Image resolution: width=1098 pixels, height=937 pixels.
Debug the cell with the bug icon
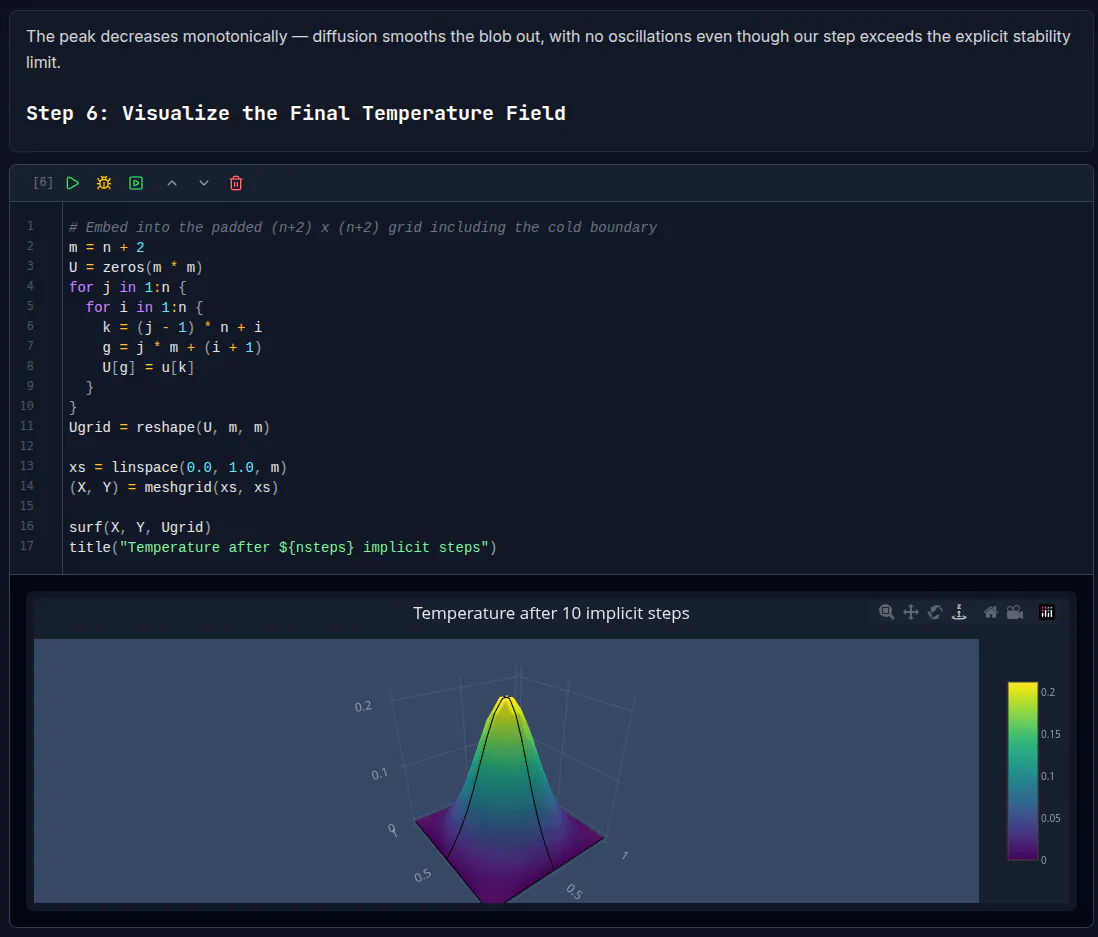tap(104, 183)
